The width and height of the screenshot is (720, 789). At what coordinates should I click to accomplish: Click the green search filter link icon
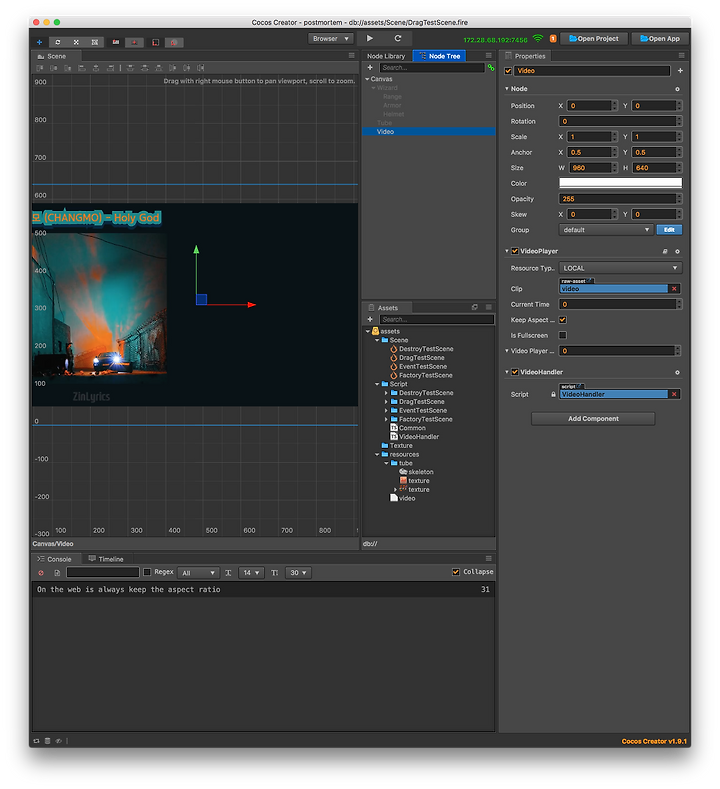pos(491,67)
